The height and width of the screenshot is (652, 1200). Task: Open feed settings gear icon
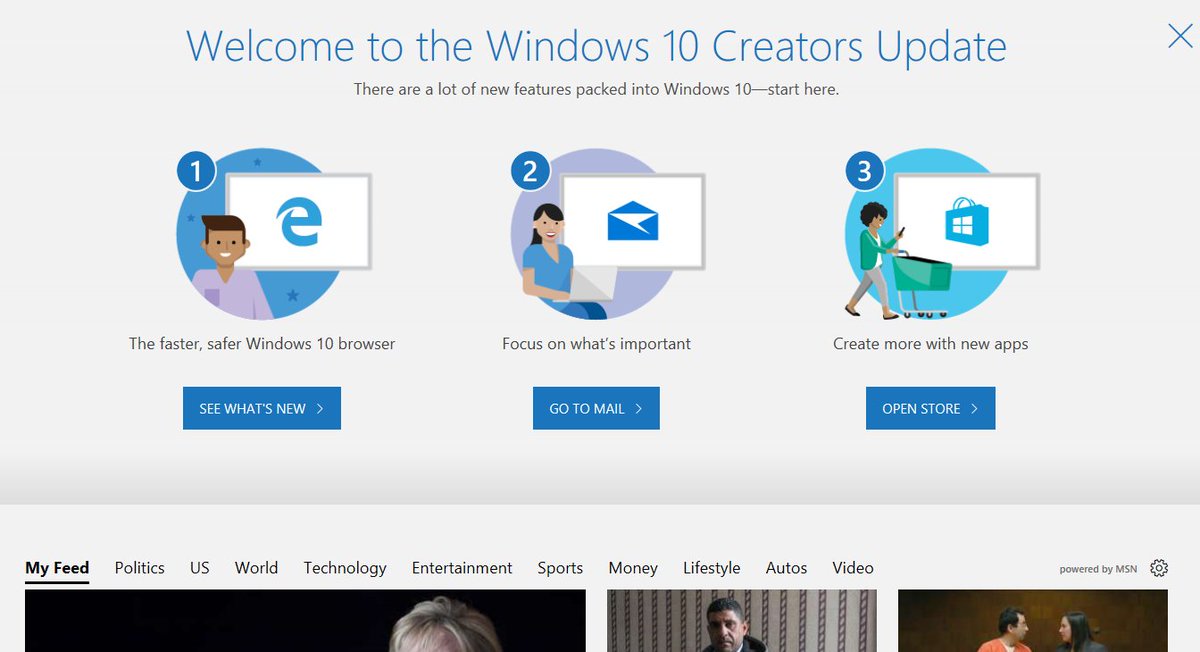point(1159,568)
